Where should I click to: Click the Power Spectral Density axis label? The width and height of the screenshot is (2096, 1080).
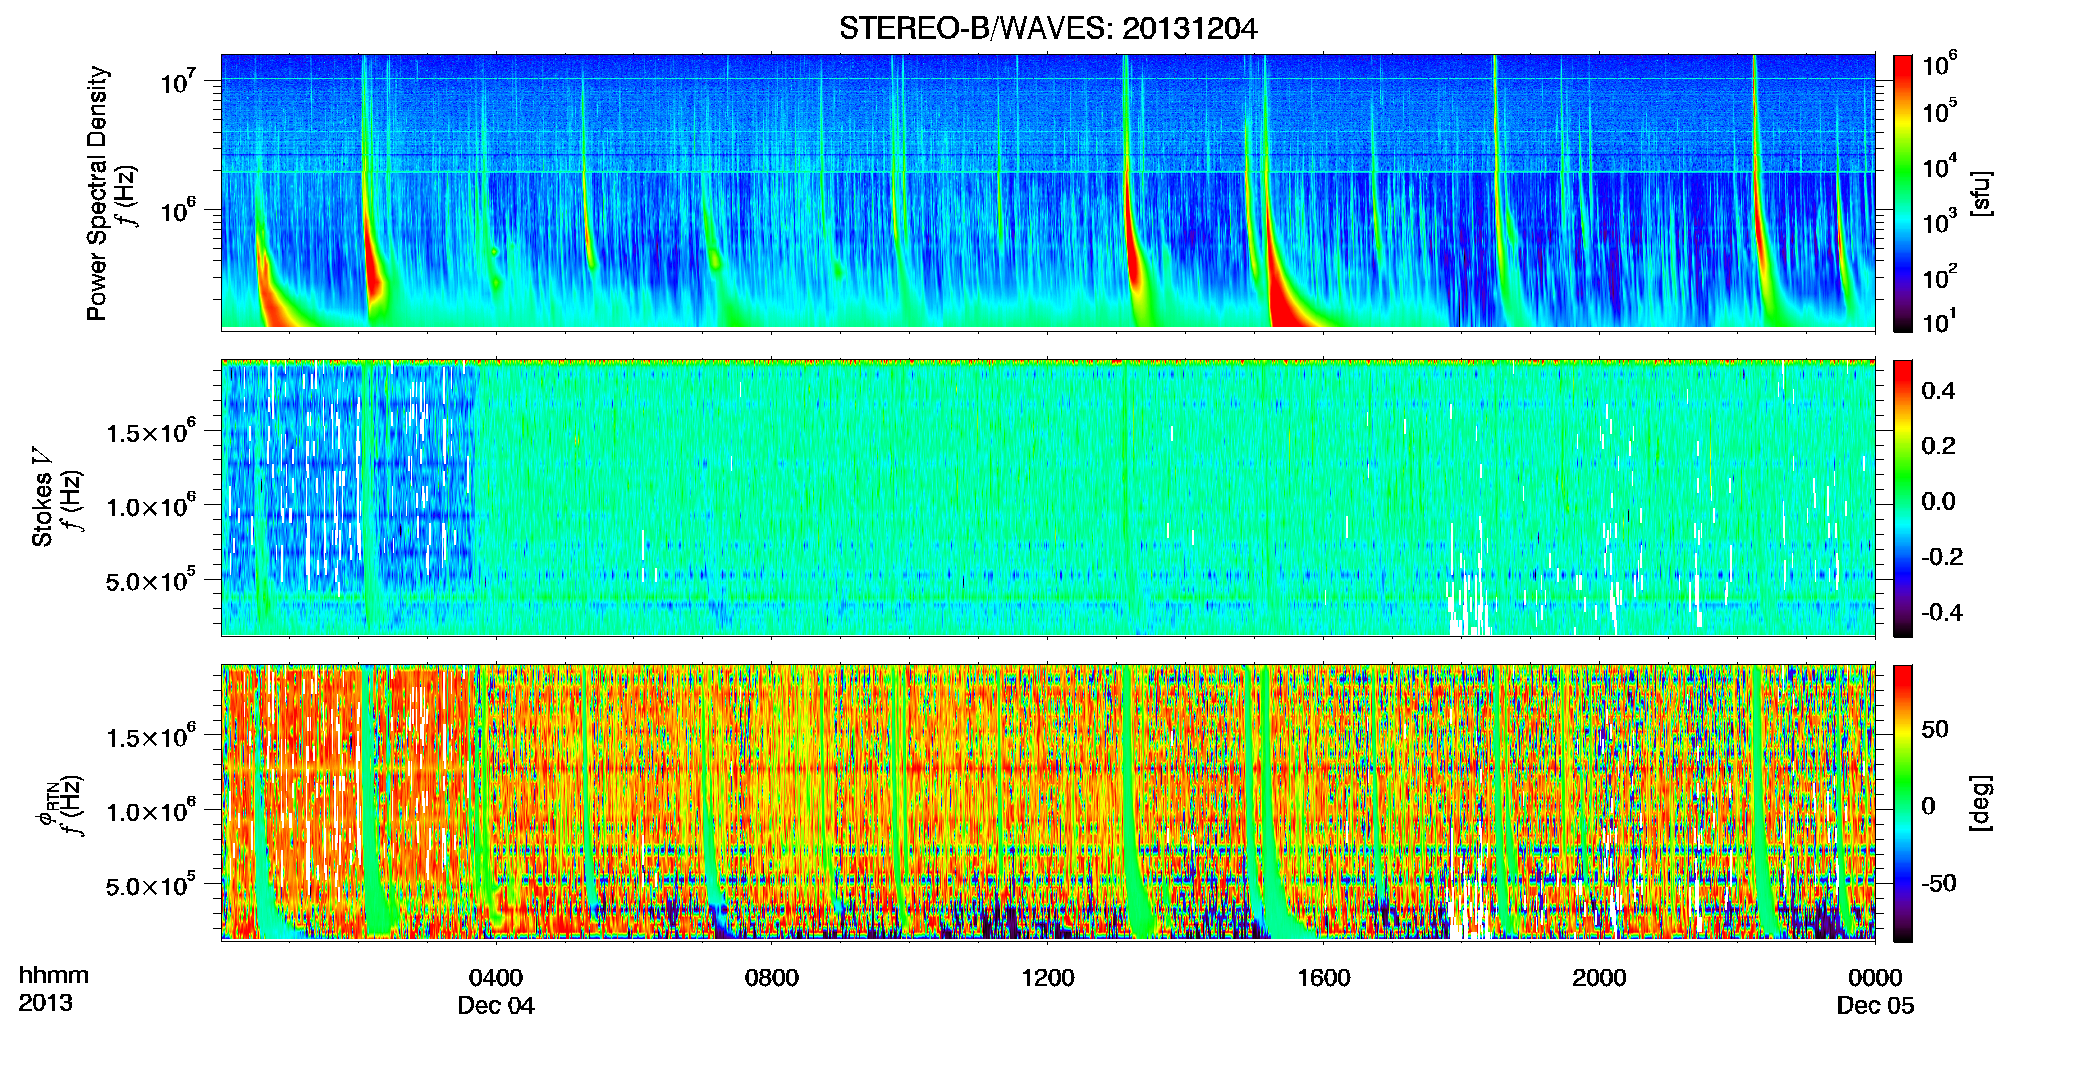pos(97,193)
